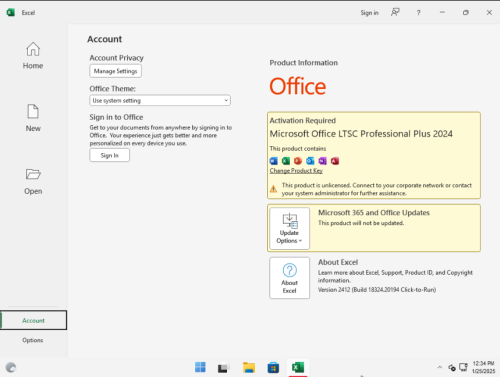Screen dimensions: 500x377
Task: Click the Help question mark icon
Action: pos(419,13)
